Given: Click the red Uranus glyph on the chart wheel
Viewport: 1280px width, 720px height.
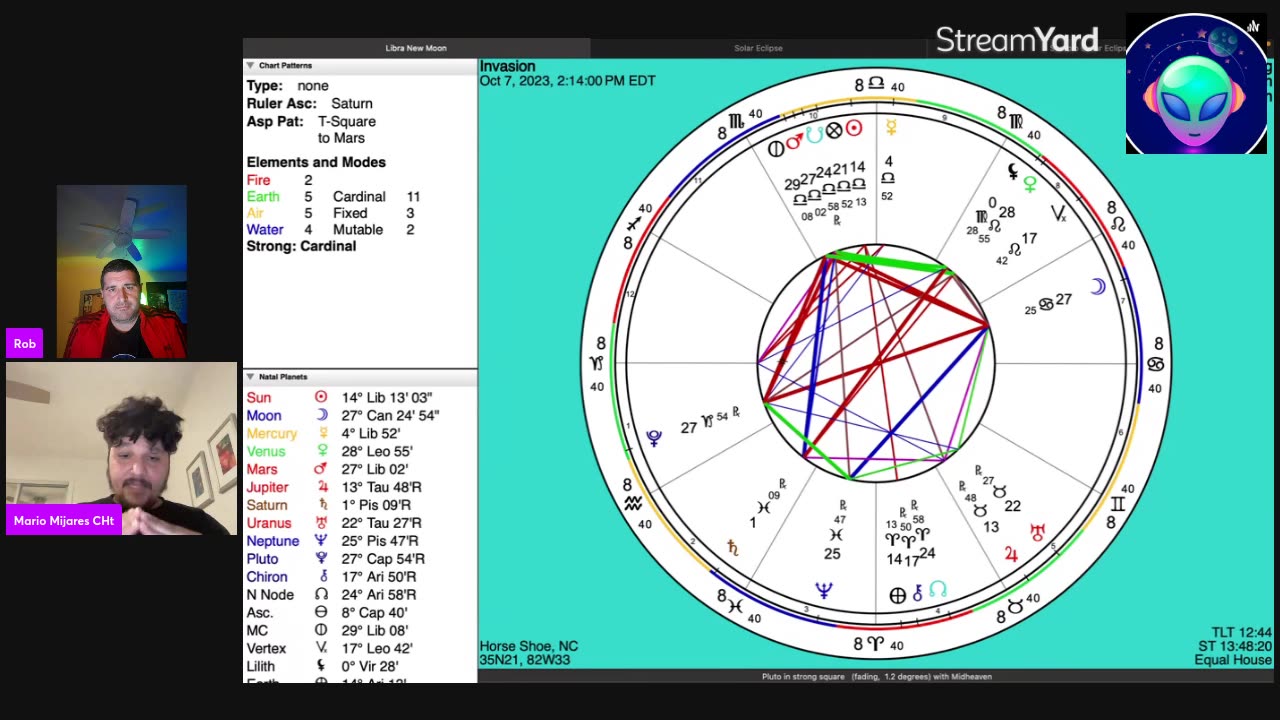Looking at the screenshot, I should click(1038, 531).
